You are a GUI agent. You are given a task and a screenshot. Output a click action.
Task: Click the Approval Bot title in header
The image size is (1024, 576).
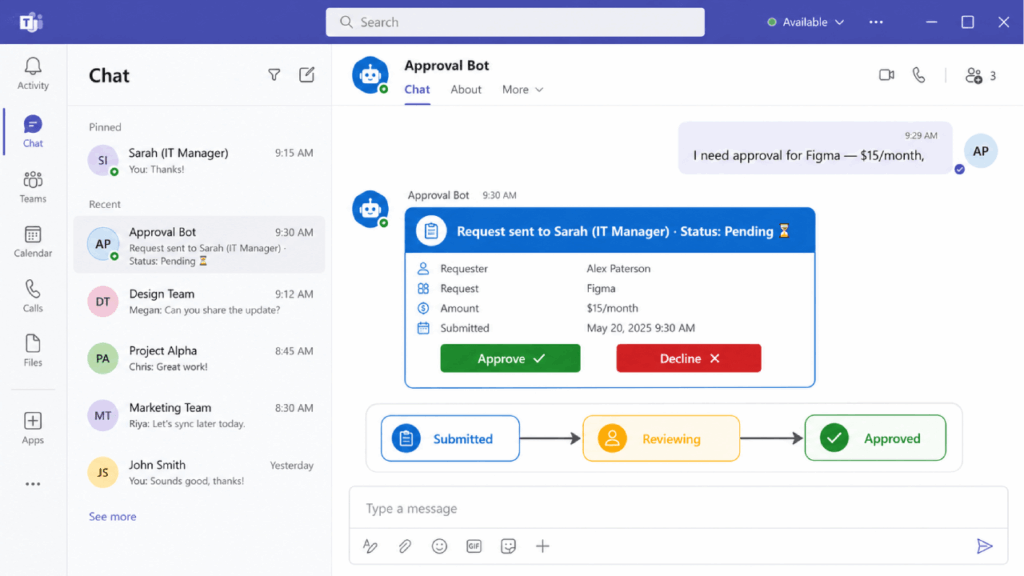[447, 65]
